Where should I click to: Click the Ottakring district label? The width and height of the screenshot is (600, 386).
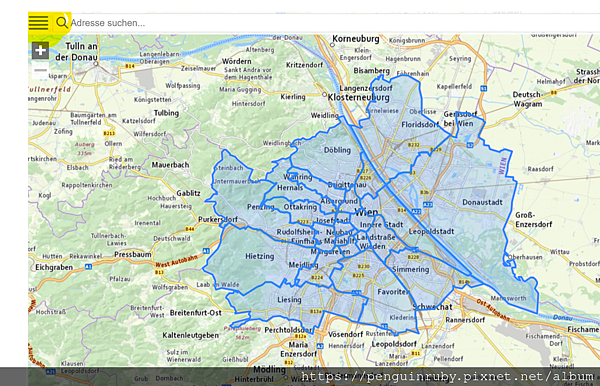click(300, 207)
